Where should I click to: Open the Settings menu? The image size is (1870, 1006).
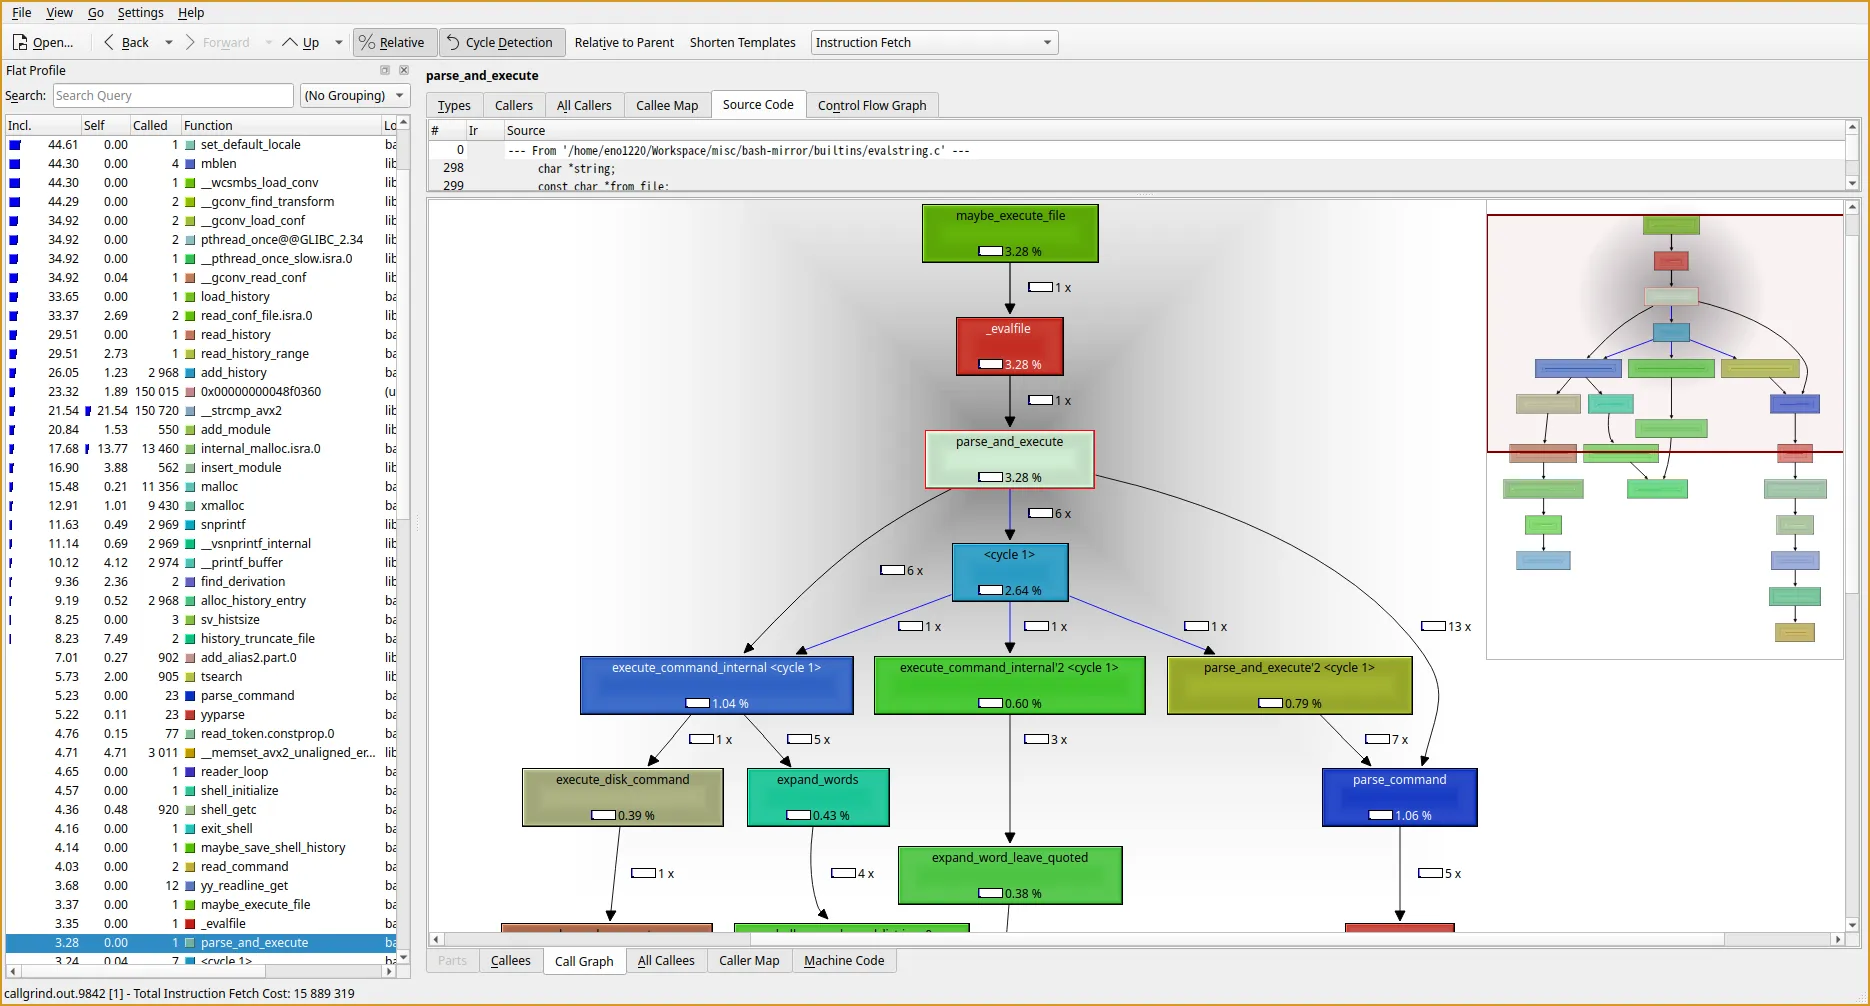pyautogui.click(x=140, y=13)
